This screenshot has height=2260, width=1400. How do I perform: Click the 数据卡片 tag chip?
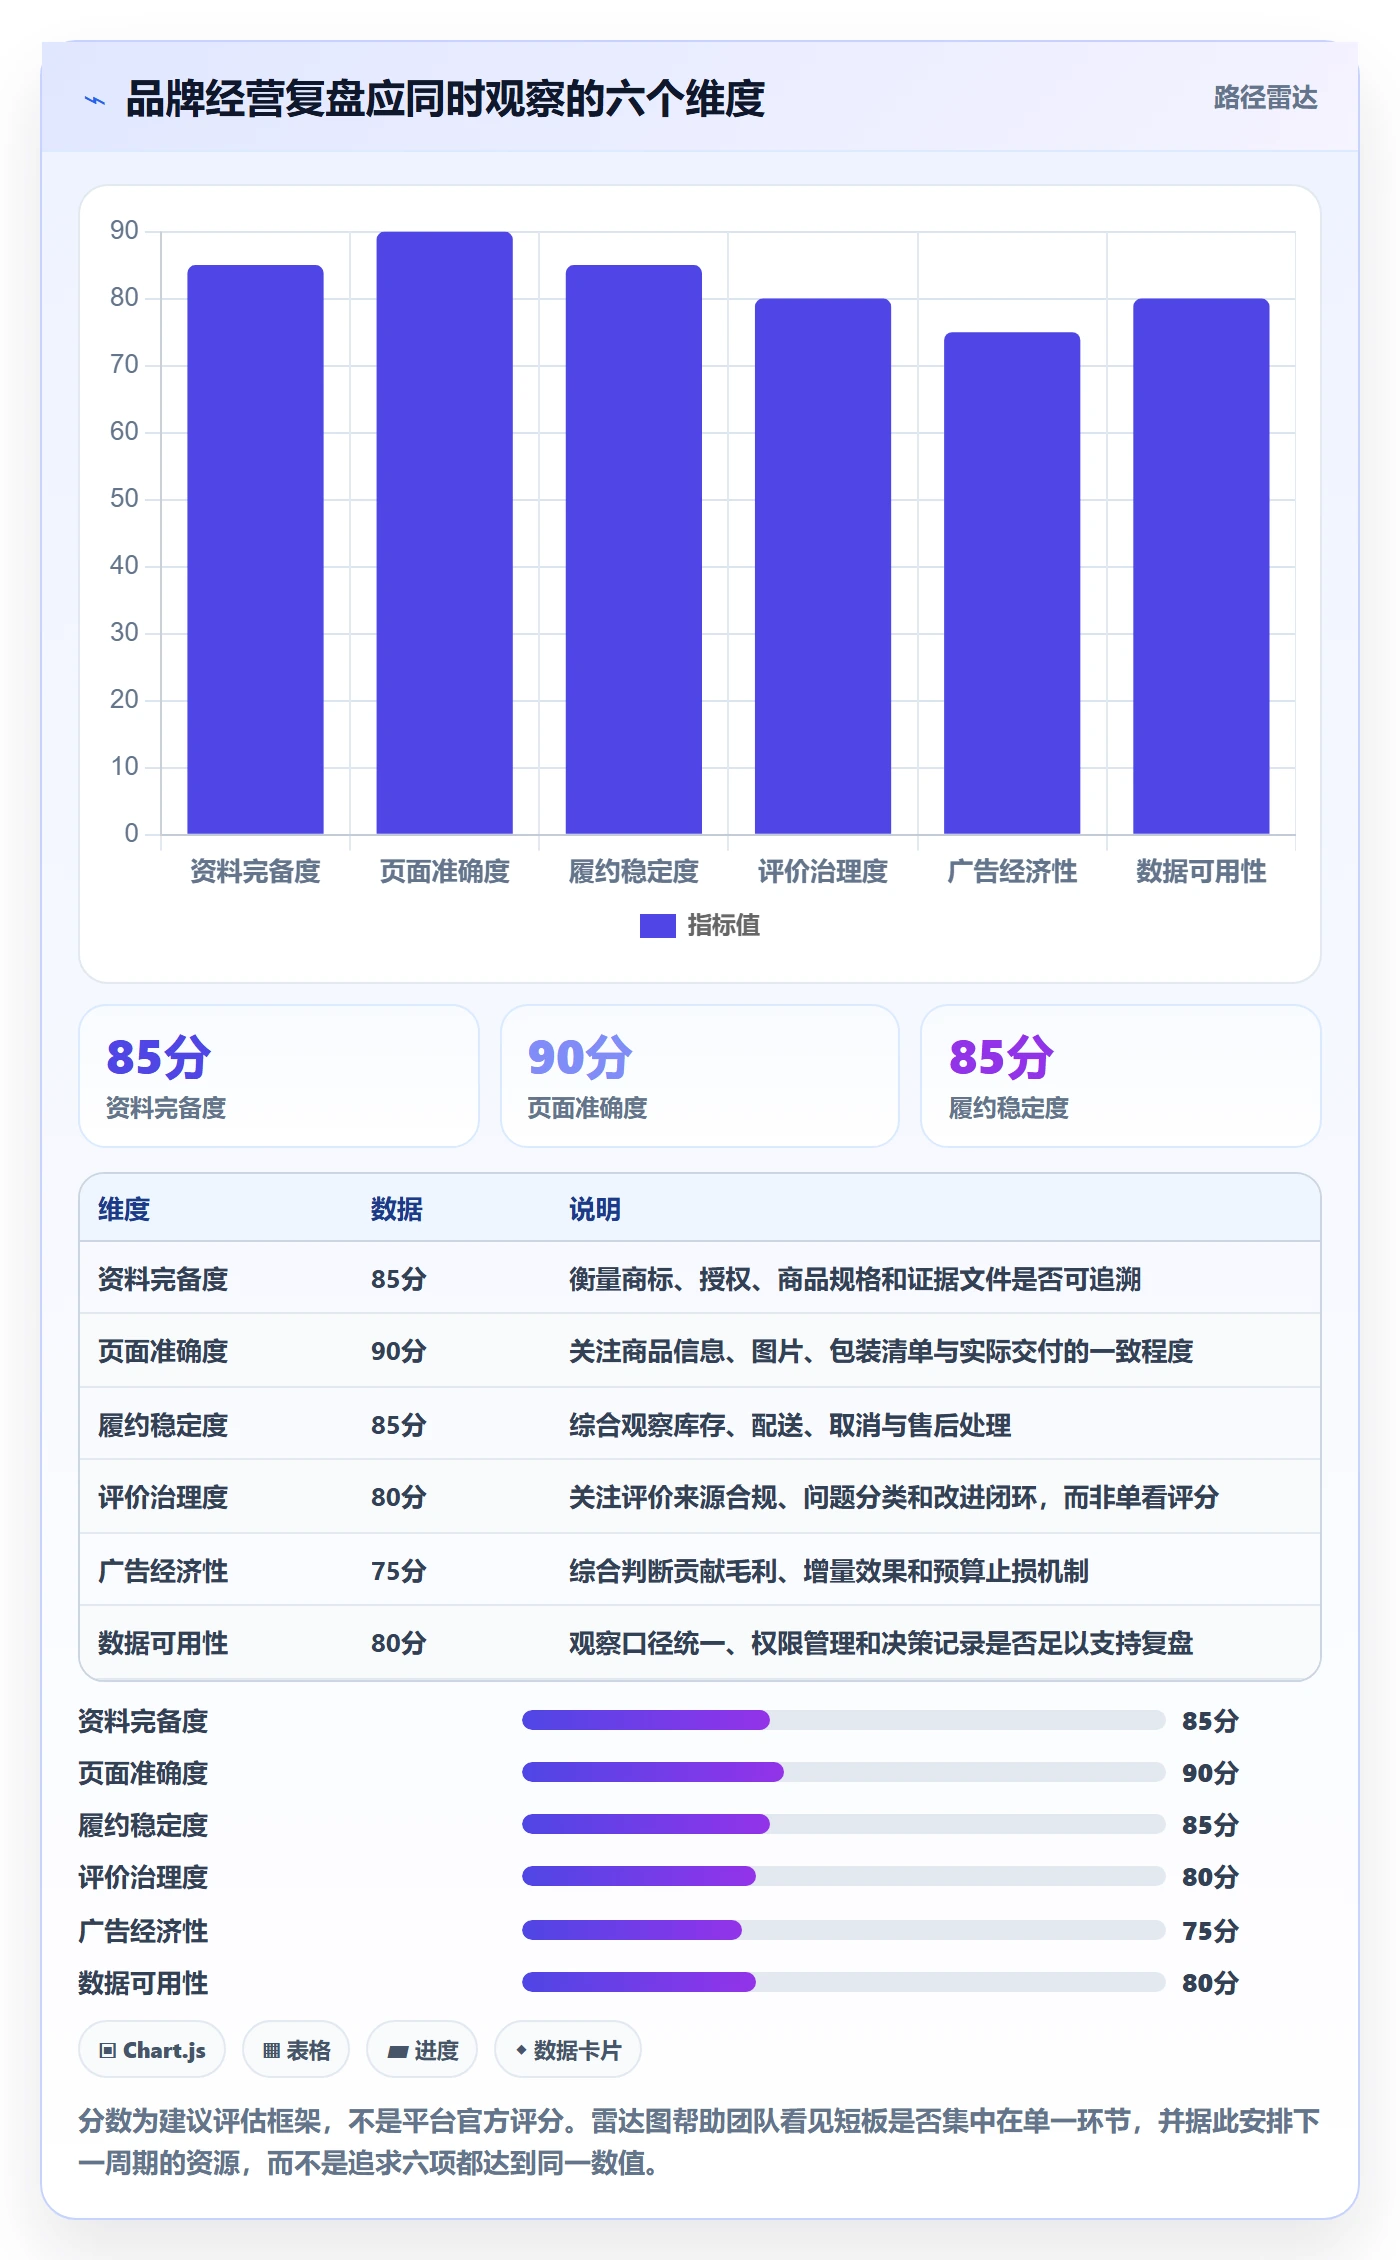pos(568,2050)
